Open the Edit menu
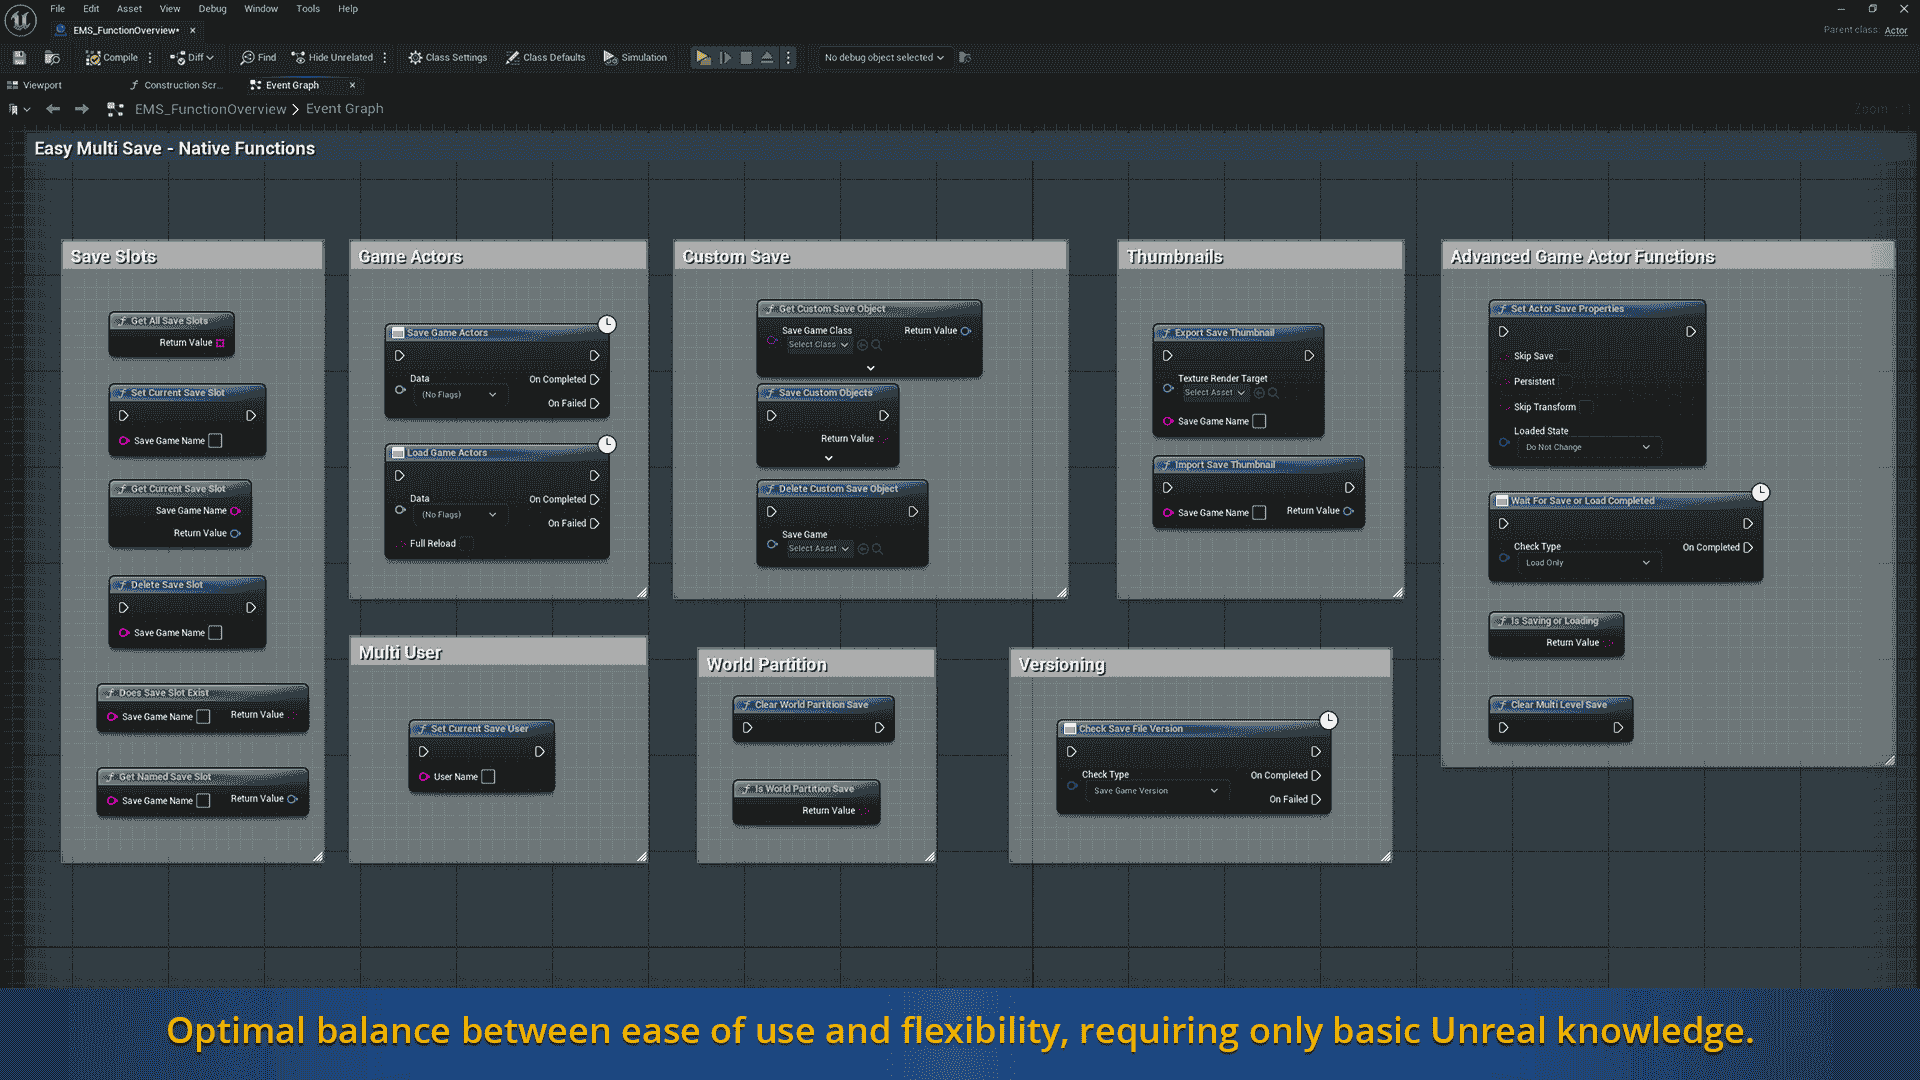1920x1080 pixels. [x=91, y=9]
